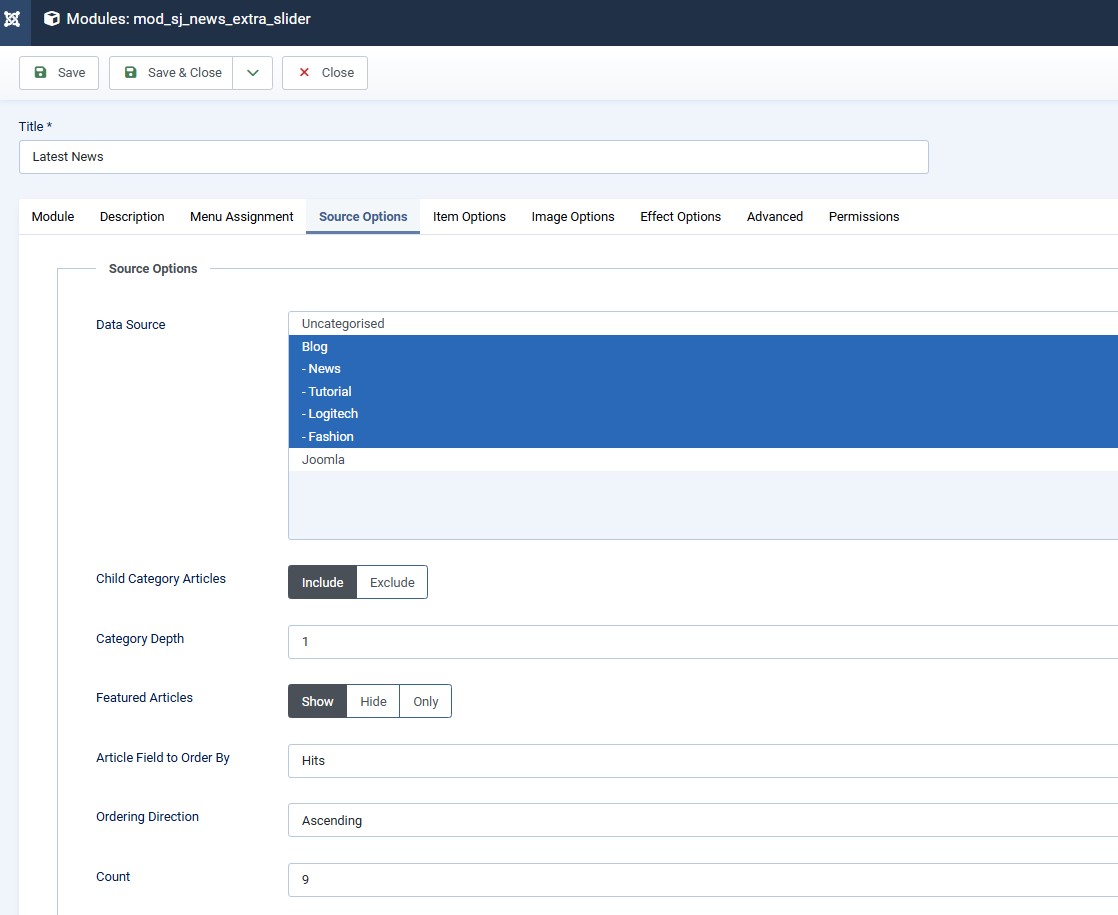Open the Menu Assignment tab
The image size is (1118, 915).
242,217
